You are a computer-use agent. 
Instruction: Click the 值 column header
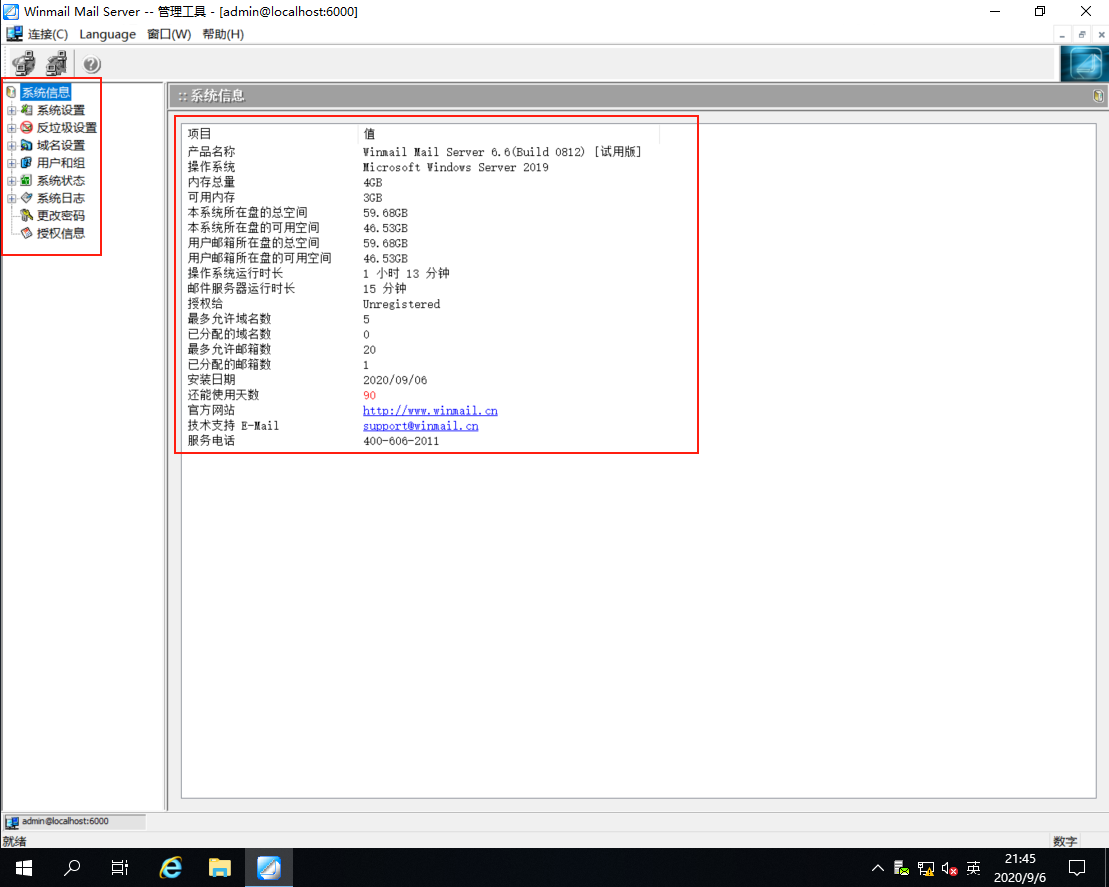[x=510, y=134]
